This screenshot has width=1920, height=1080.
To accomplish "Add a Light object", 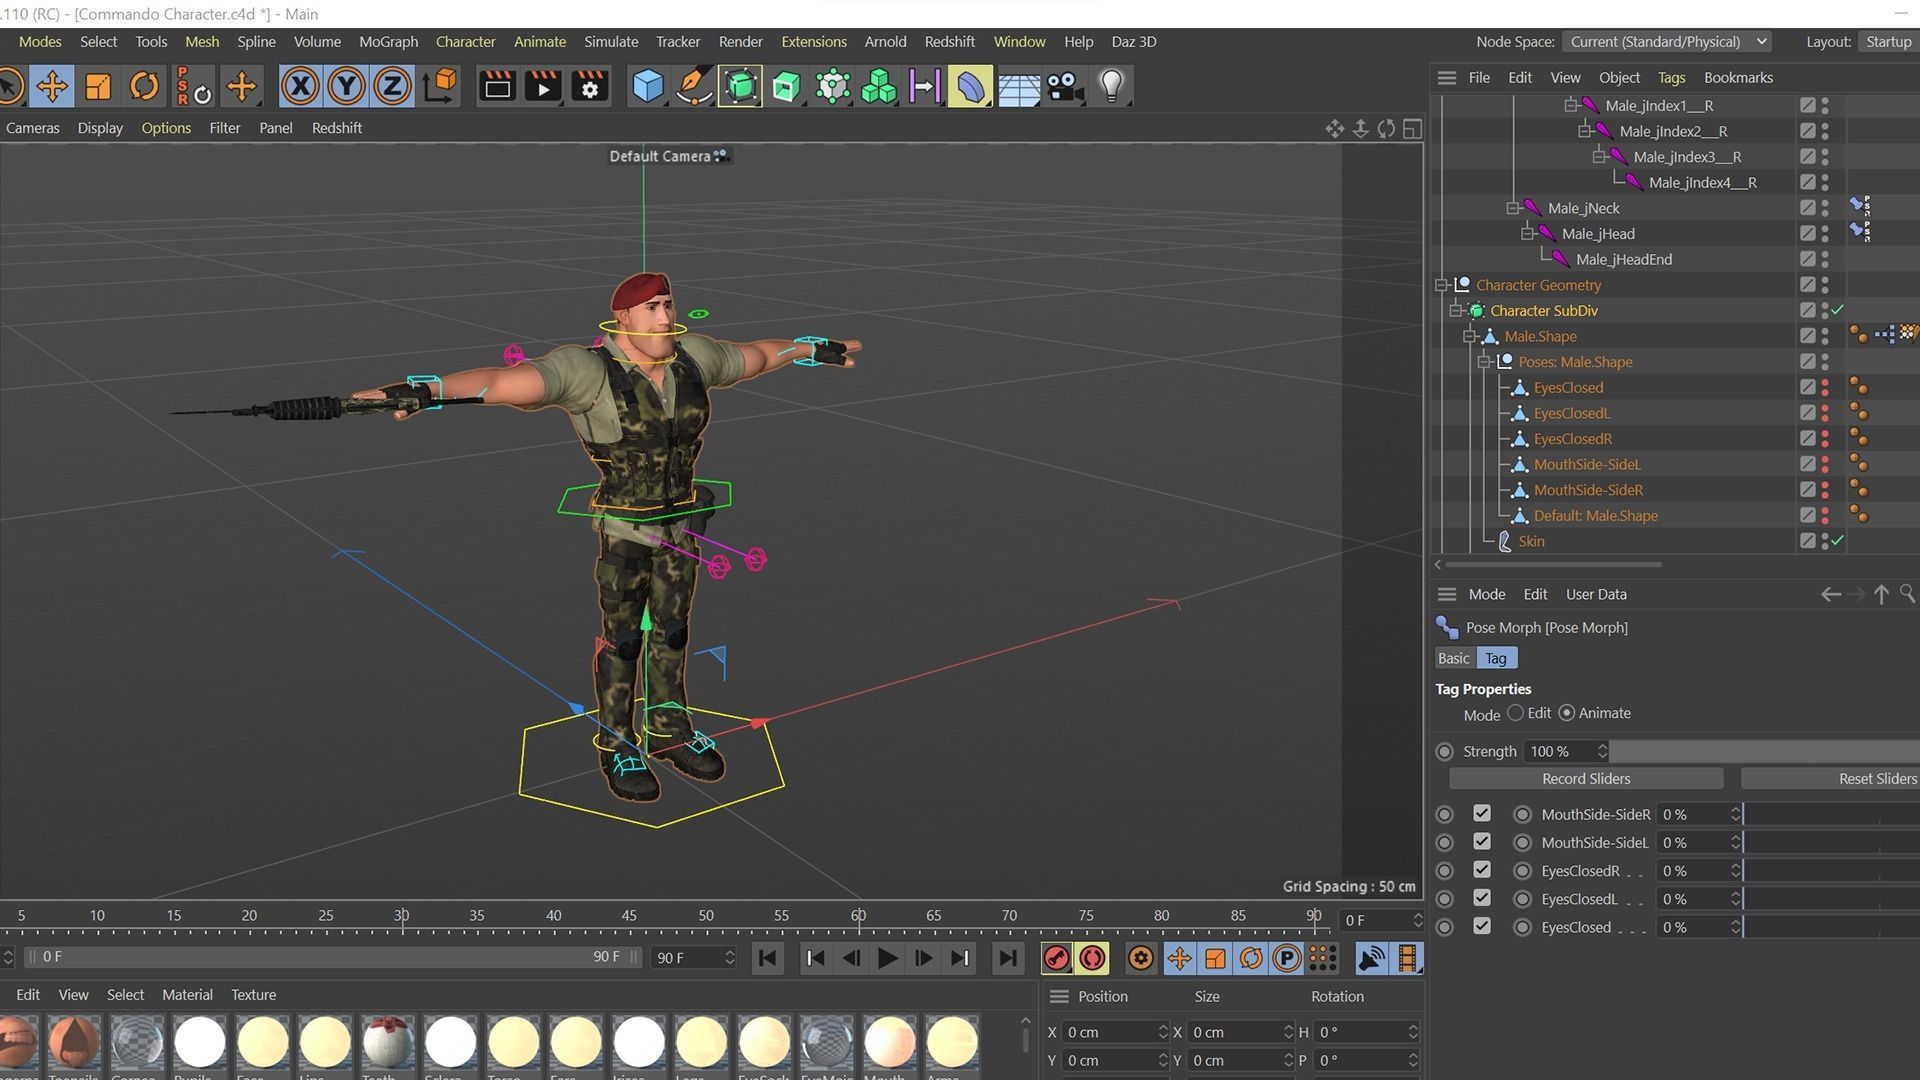I will (1111, 86).
